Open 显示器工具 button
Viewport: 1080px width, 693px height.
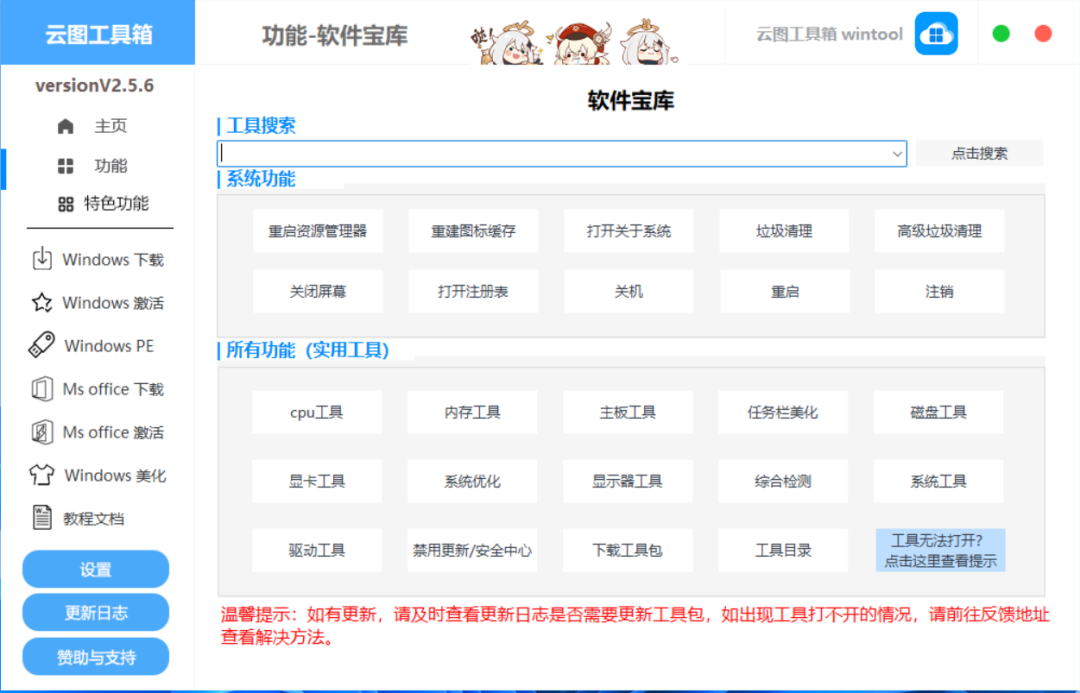(627, 482)
